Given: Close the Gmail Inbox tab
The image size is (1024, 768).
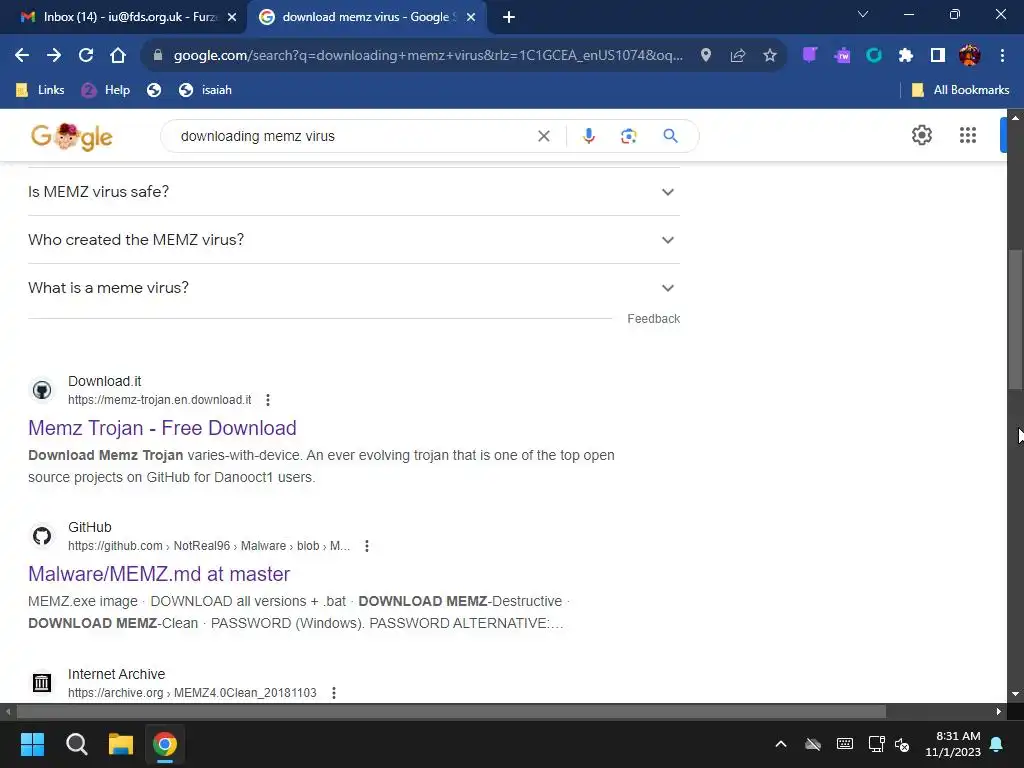Looking at the screenshot, I should pos(232,17).
